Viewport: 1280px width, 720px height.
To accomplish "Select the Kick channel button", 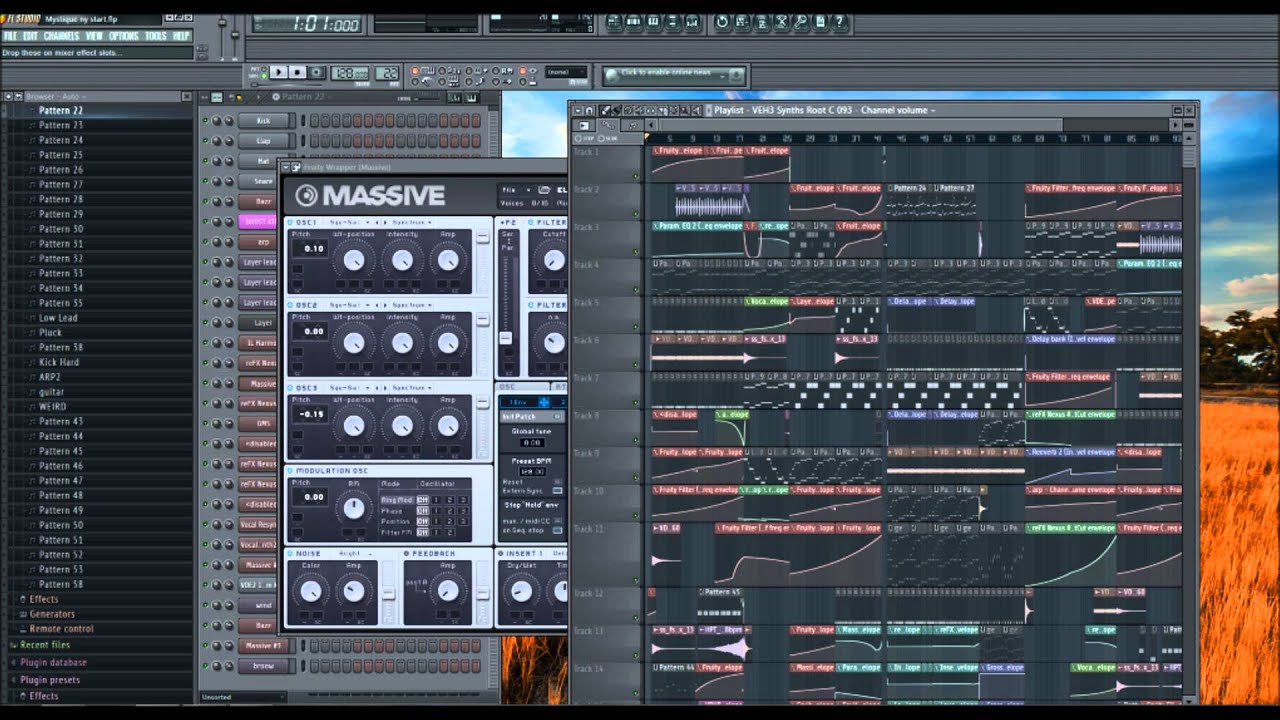I will [264, 121].
